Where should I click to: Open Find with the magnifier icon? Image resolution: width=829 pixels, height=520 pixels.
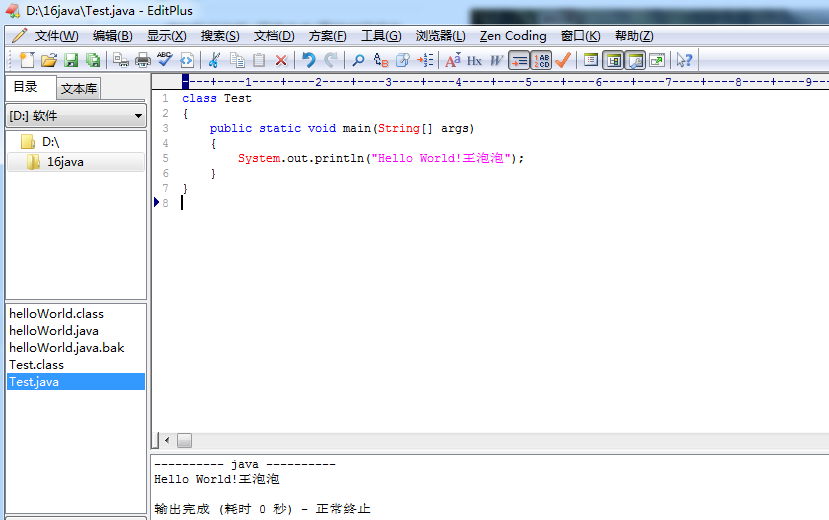358,60
